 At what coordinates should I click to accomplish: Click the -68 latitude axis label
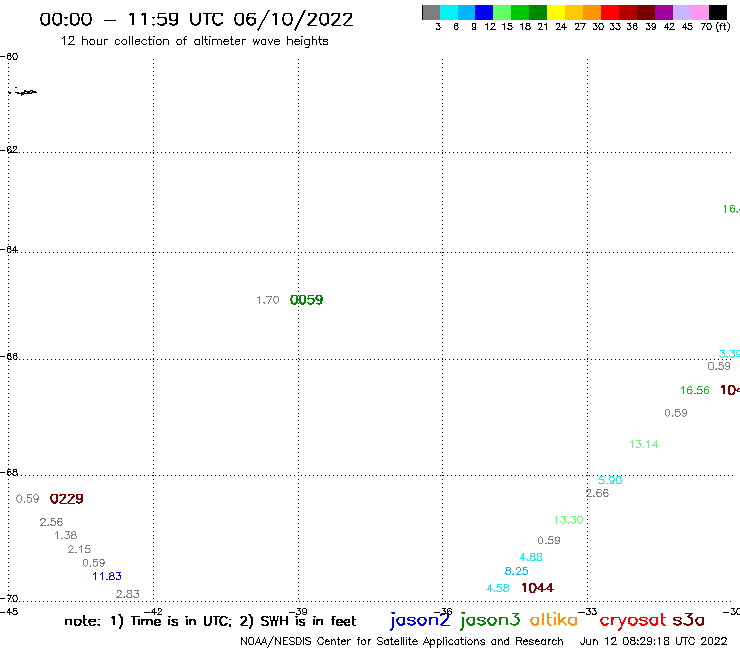pos(9,473)
